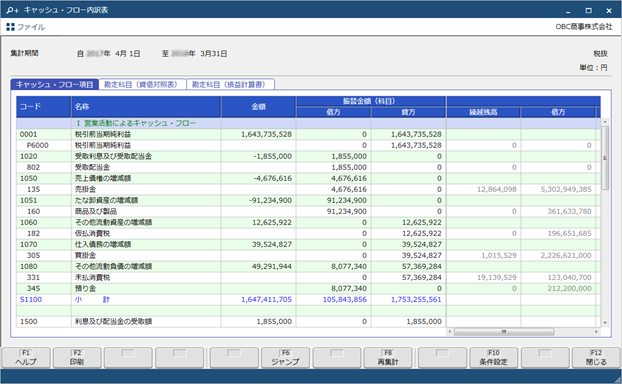
Task: Click amount 1,647,411,705 in subtotal row
Action: click(x=266, y=300)
